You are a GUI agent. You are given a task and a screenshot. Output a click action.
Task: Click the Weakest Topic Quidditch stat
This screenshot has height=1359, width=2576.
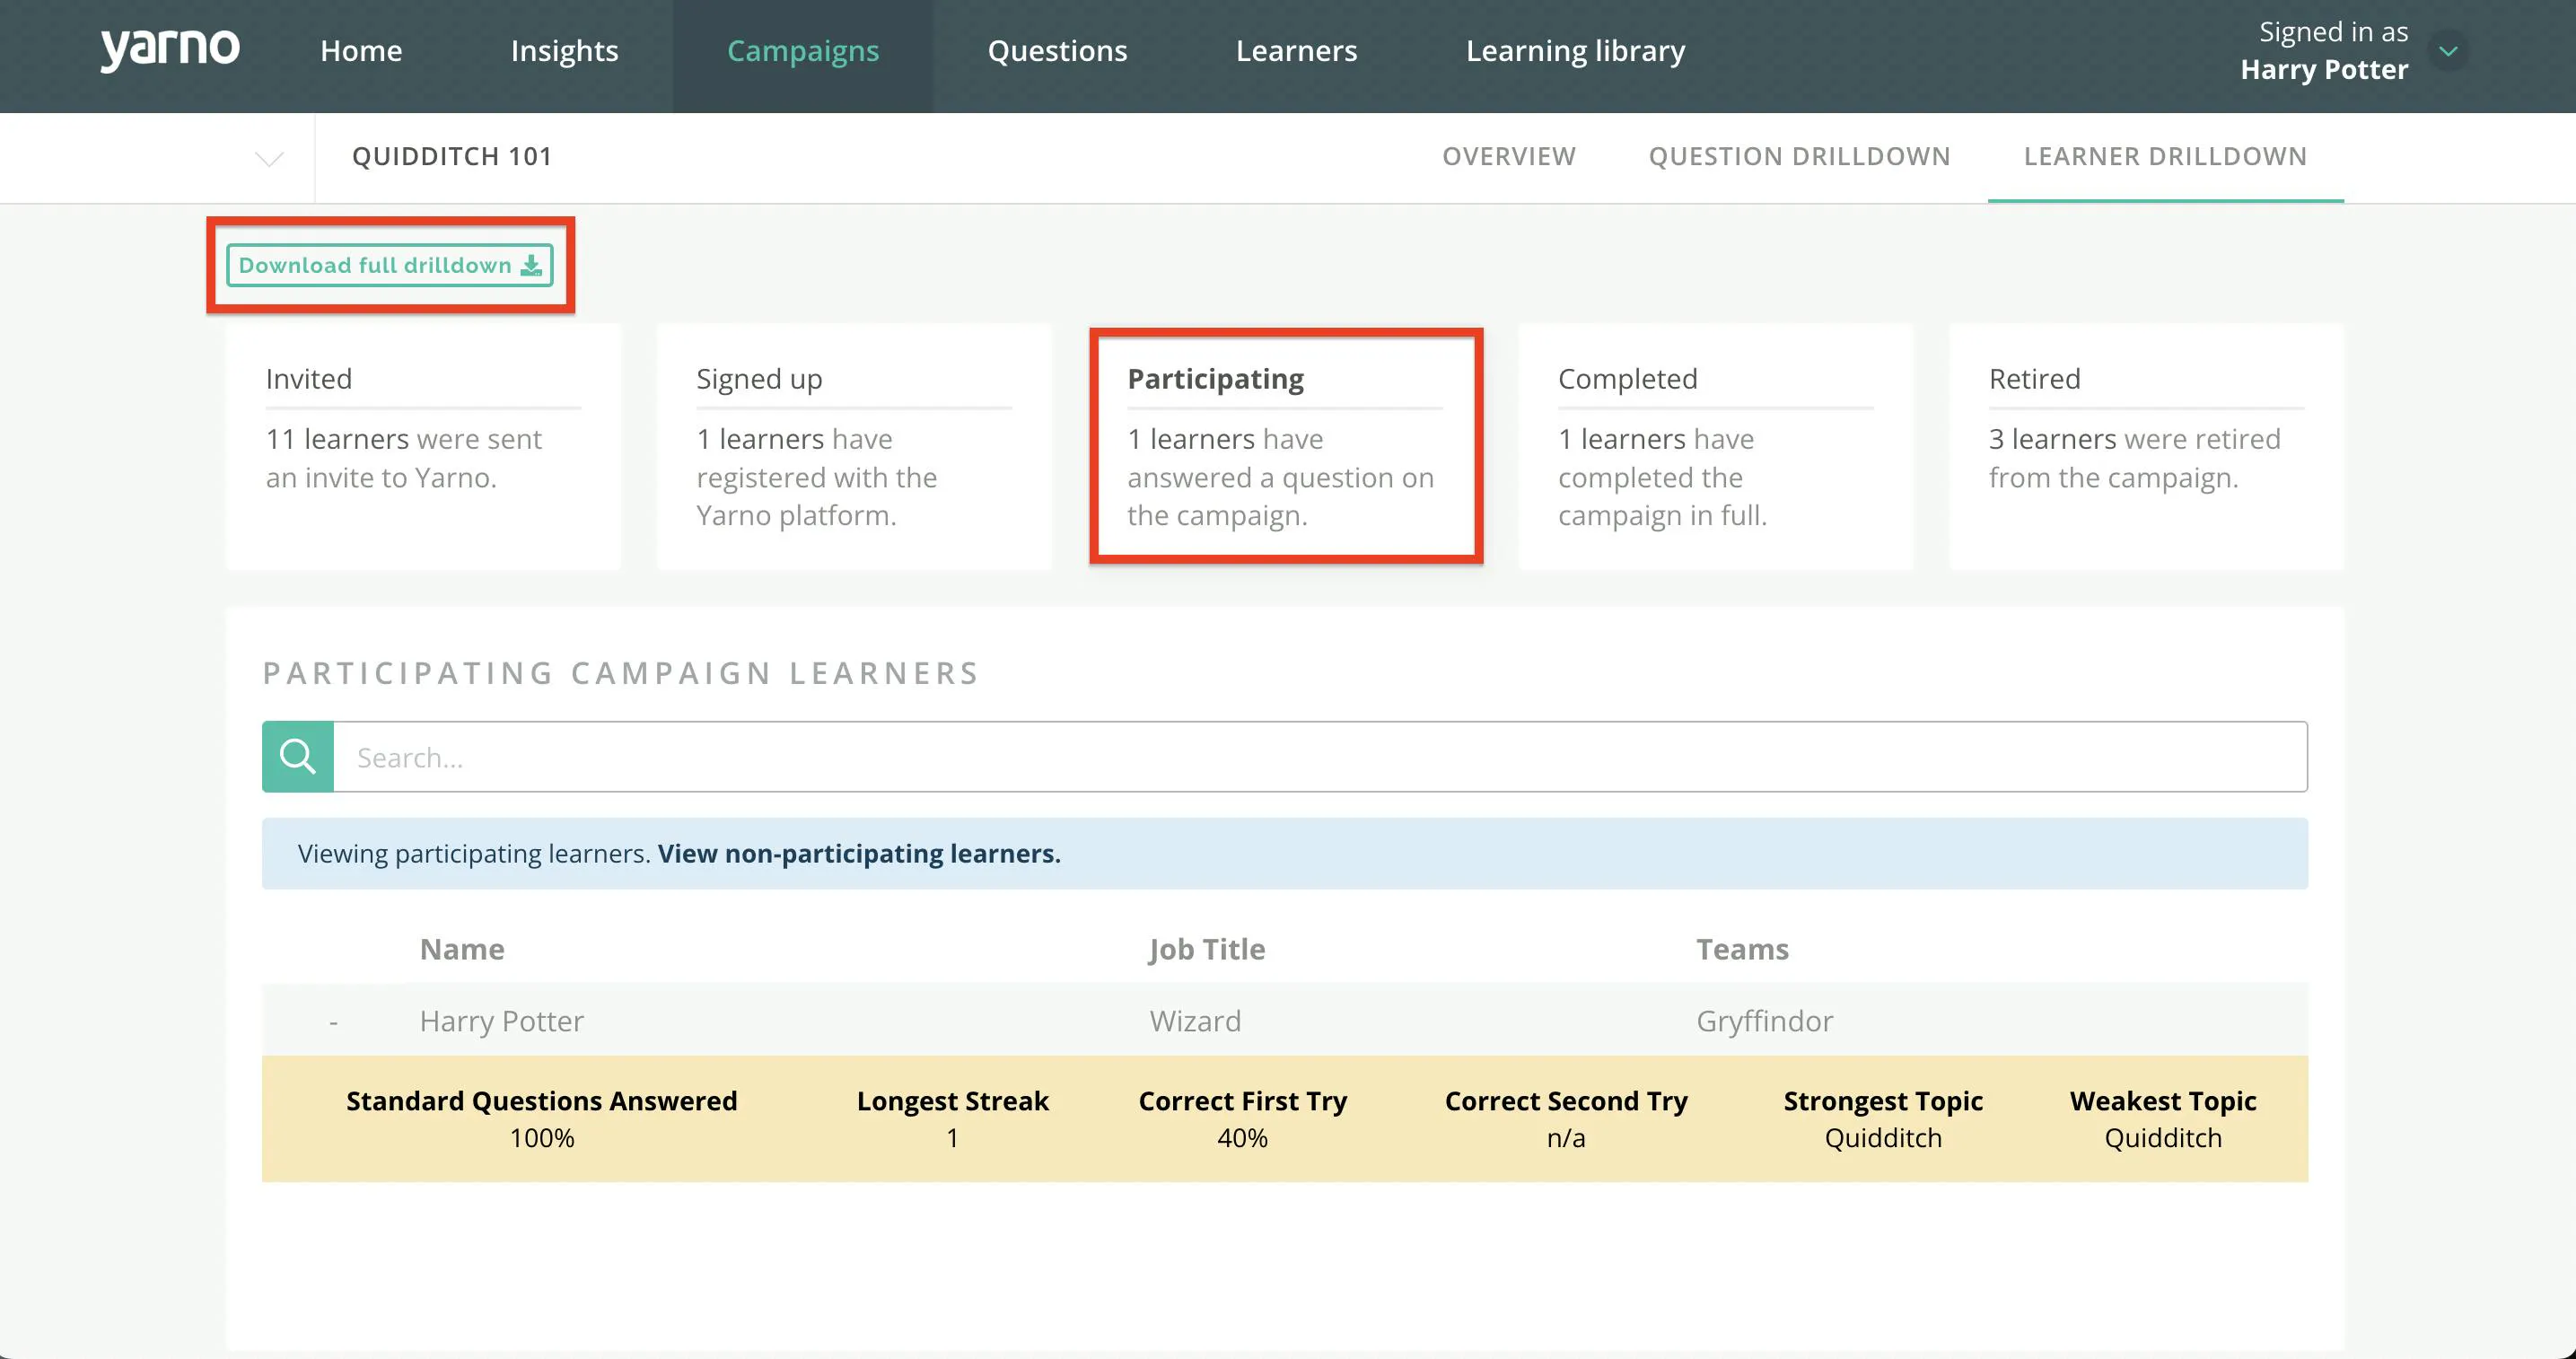tap(2163, 1119)
